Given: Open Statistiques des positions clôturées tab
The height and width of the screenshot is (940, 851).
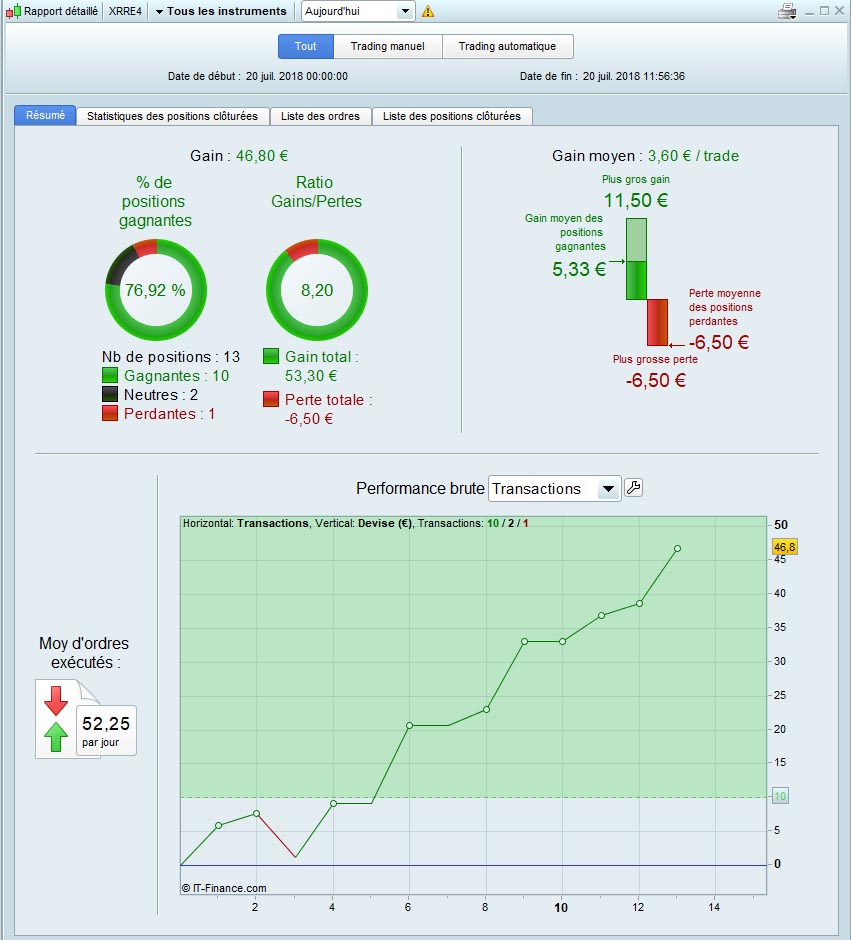Looking at the screenshot, I should (173, 116).
